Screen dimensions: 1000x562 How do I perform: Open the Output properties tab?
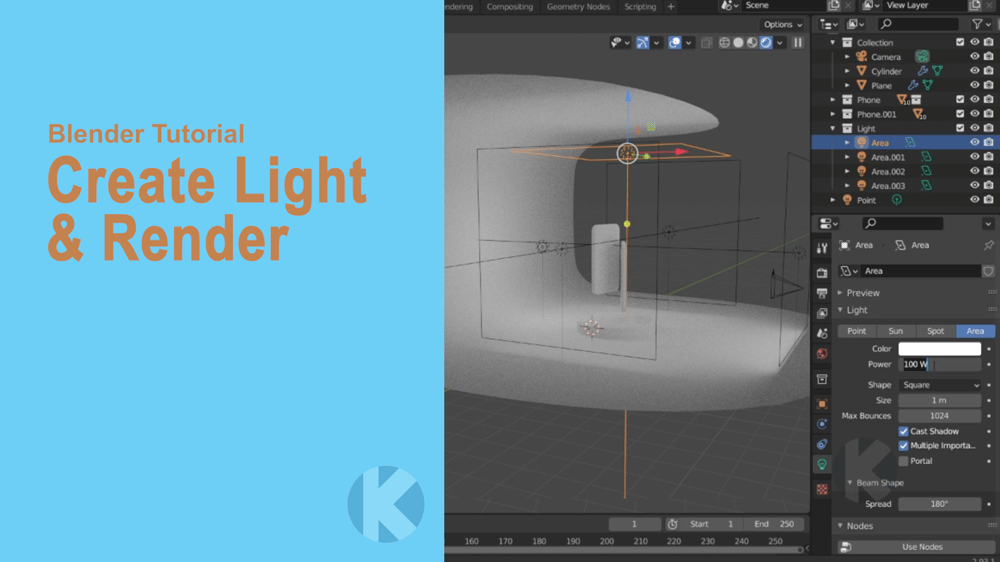[822, 293]
